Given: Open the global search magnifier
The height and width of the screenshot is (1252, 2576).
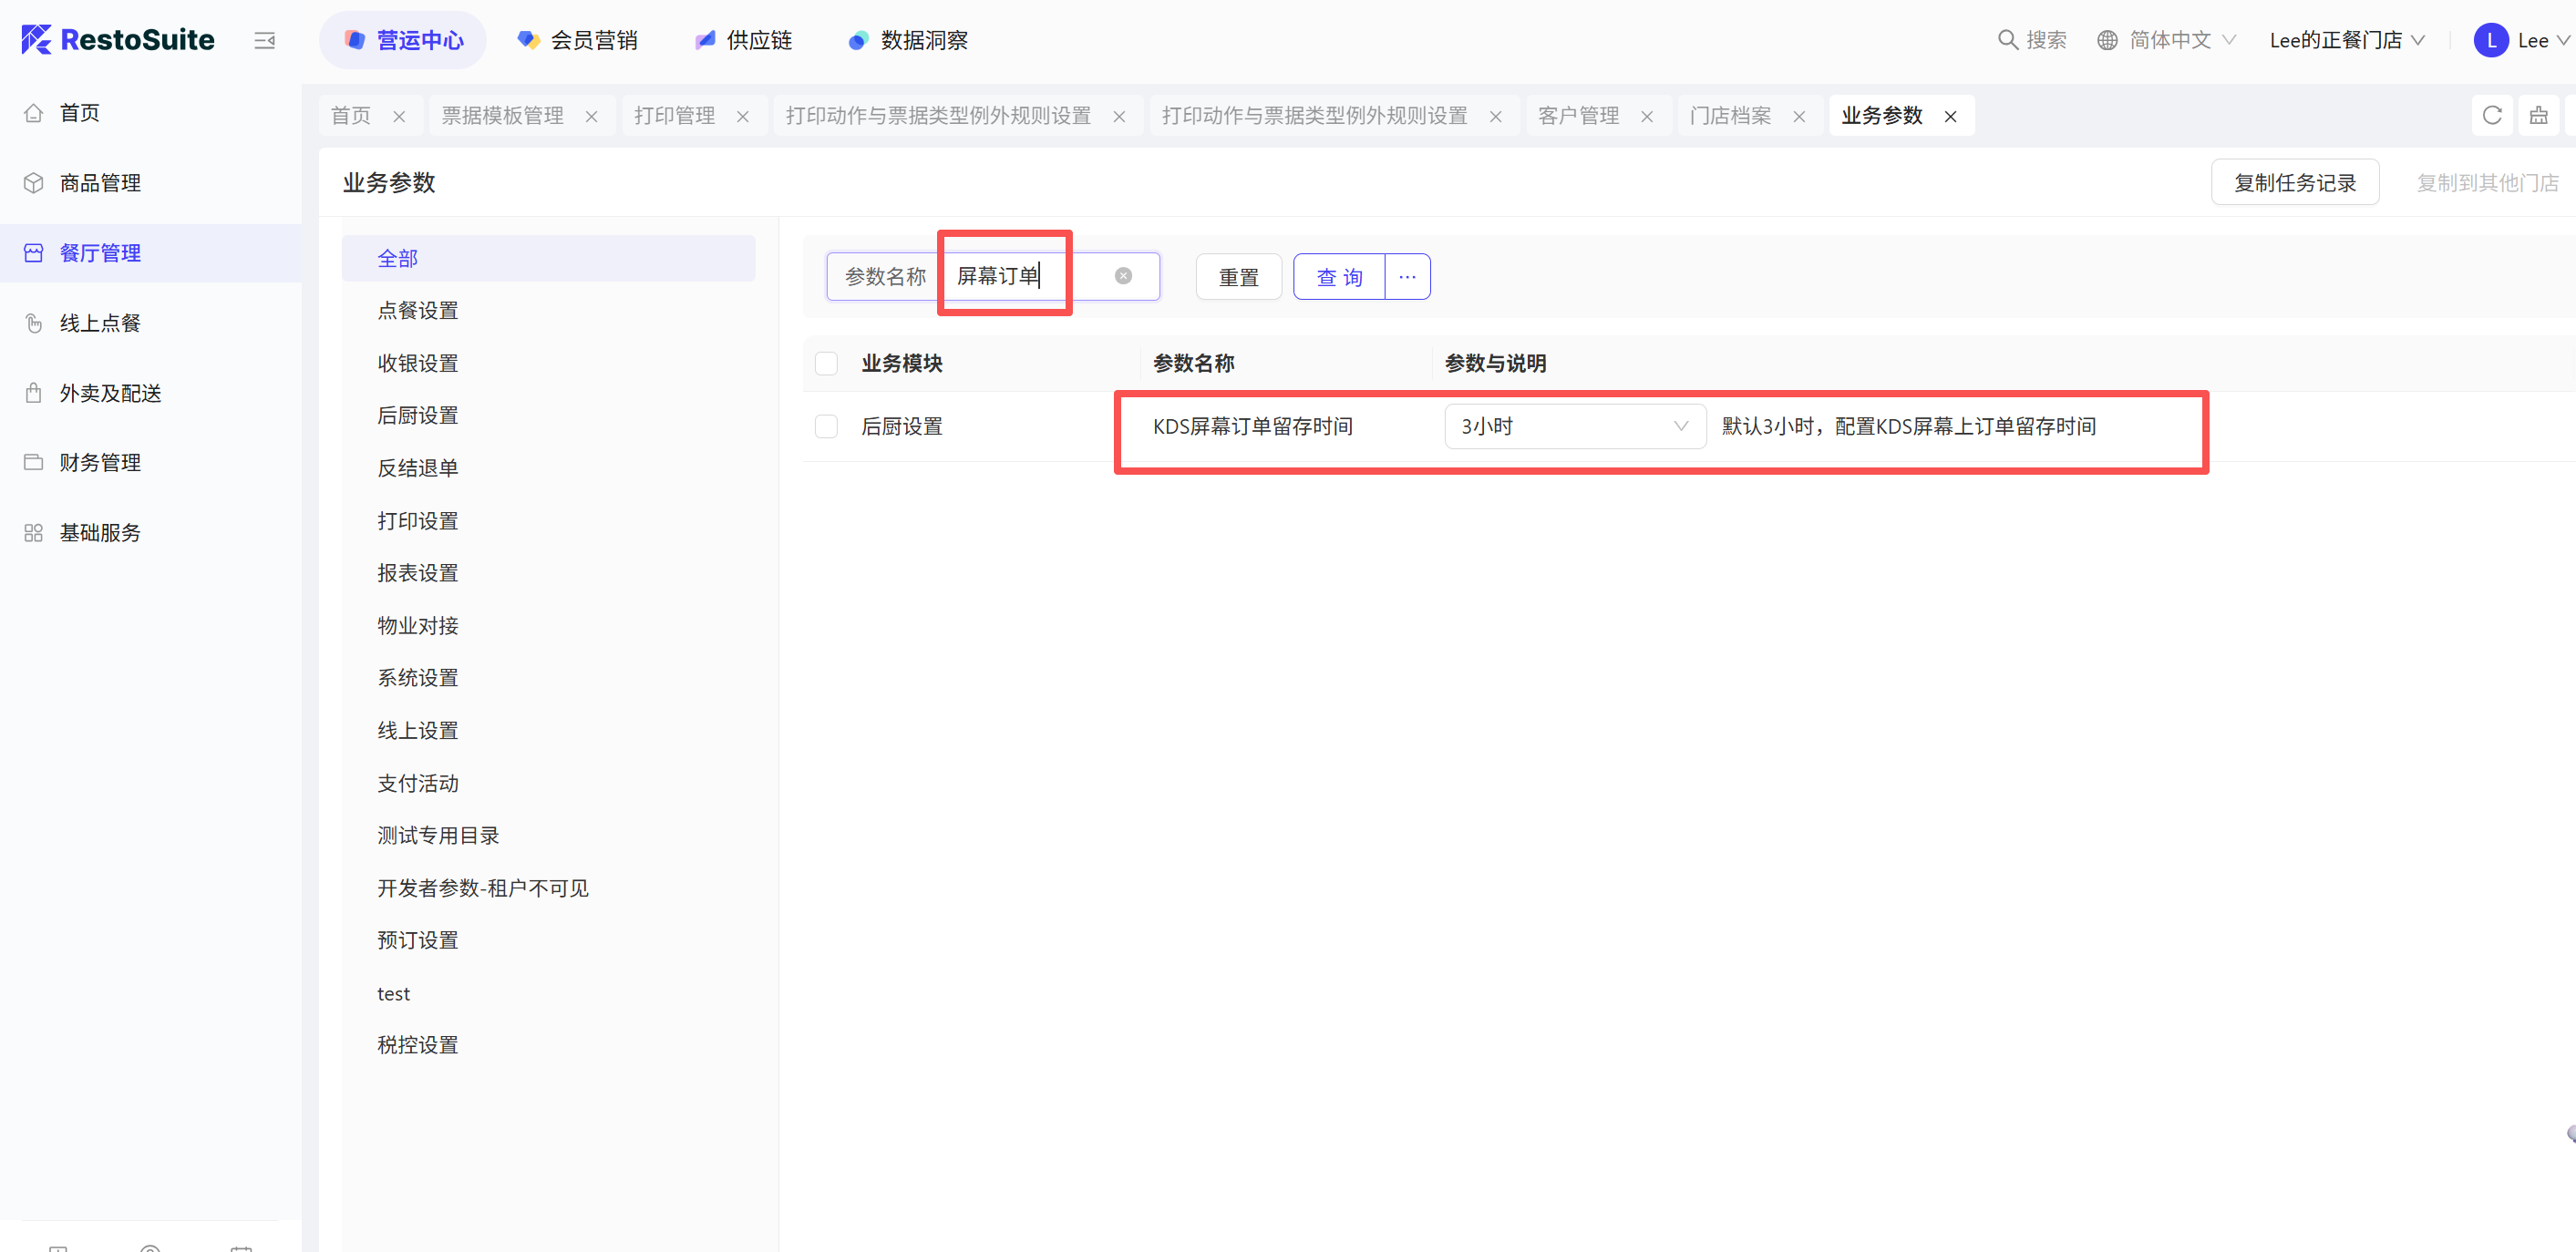Looking at the screenshot, I should tap(2007, 40).
